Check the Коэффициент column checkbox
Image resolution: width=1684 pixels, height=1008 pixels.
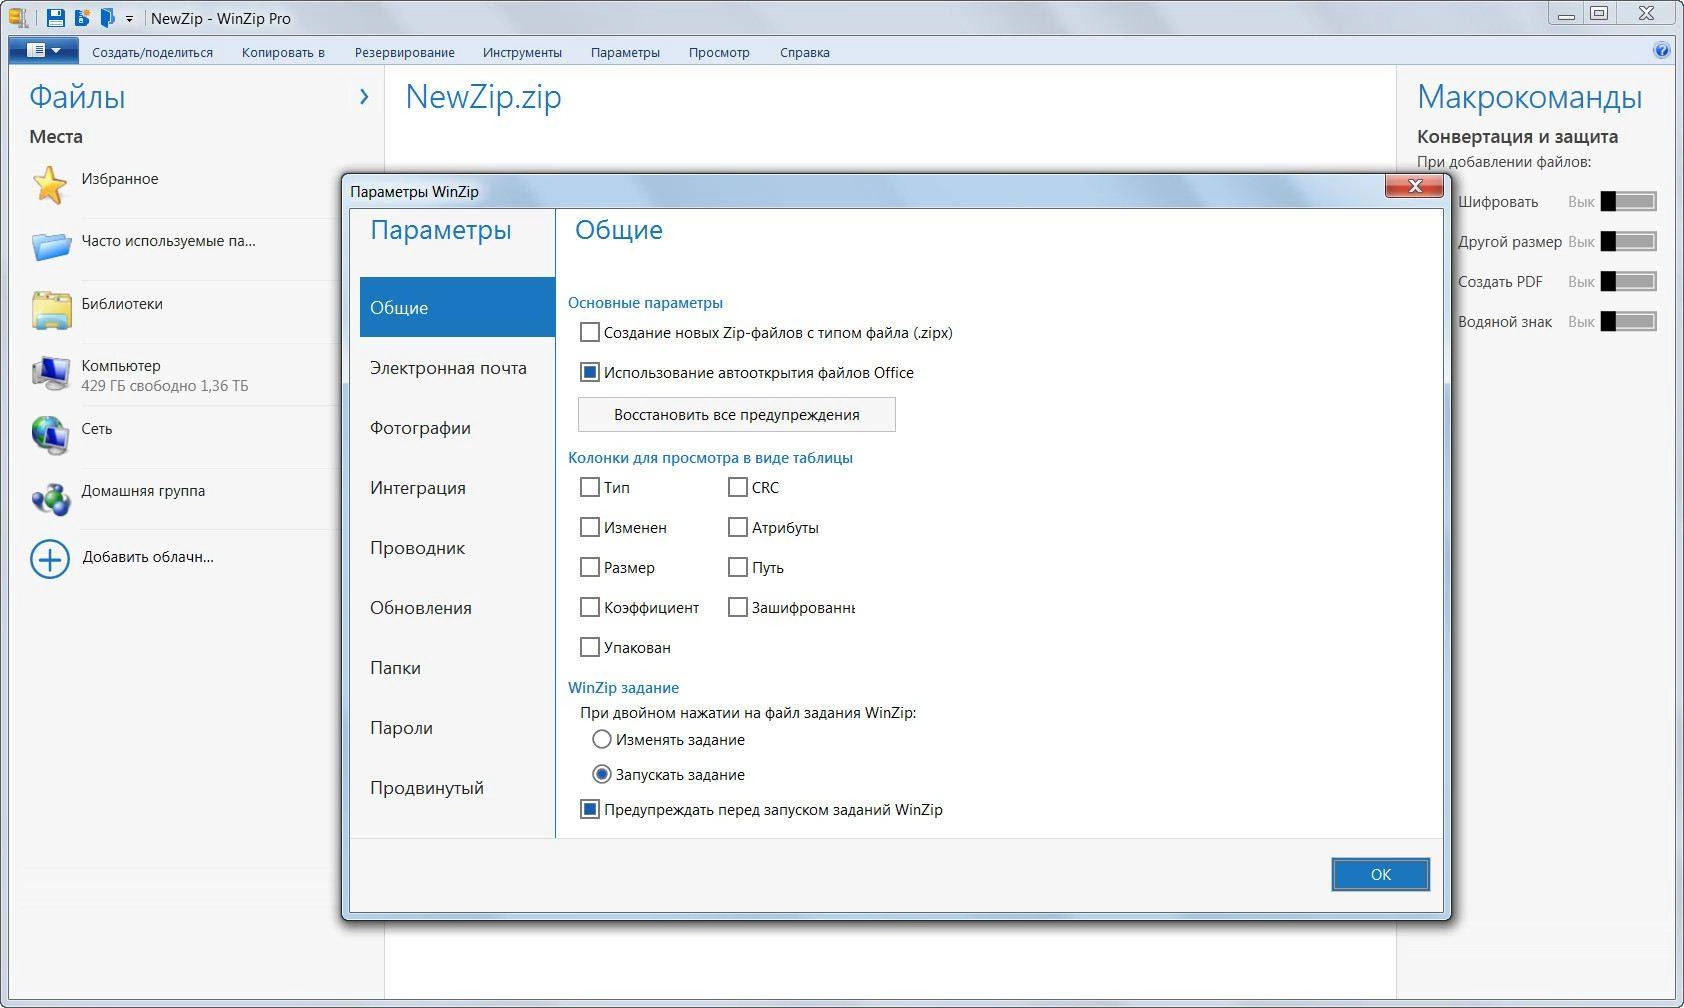click(x=590, y=607)
